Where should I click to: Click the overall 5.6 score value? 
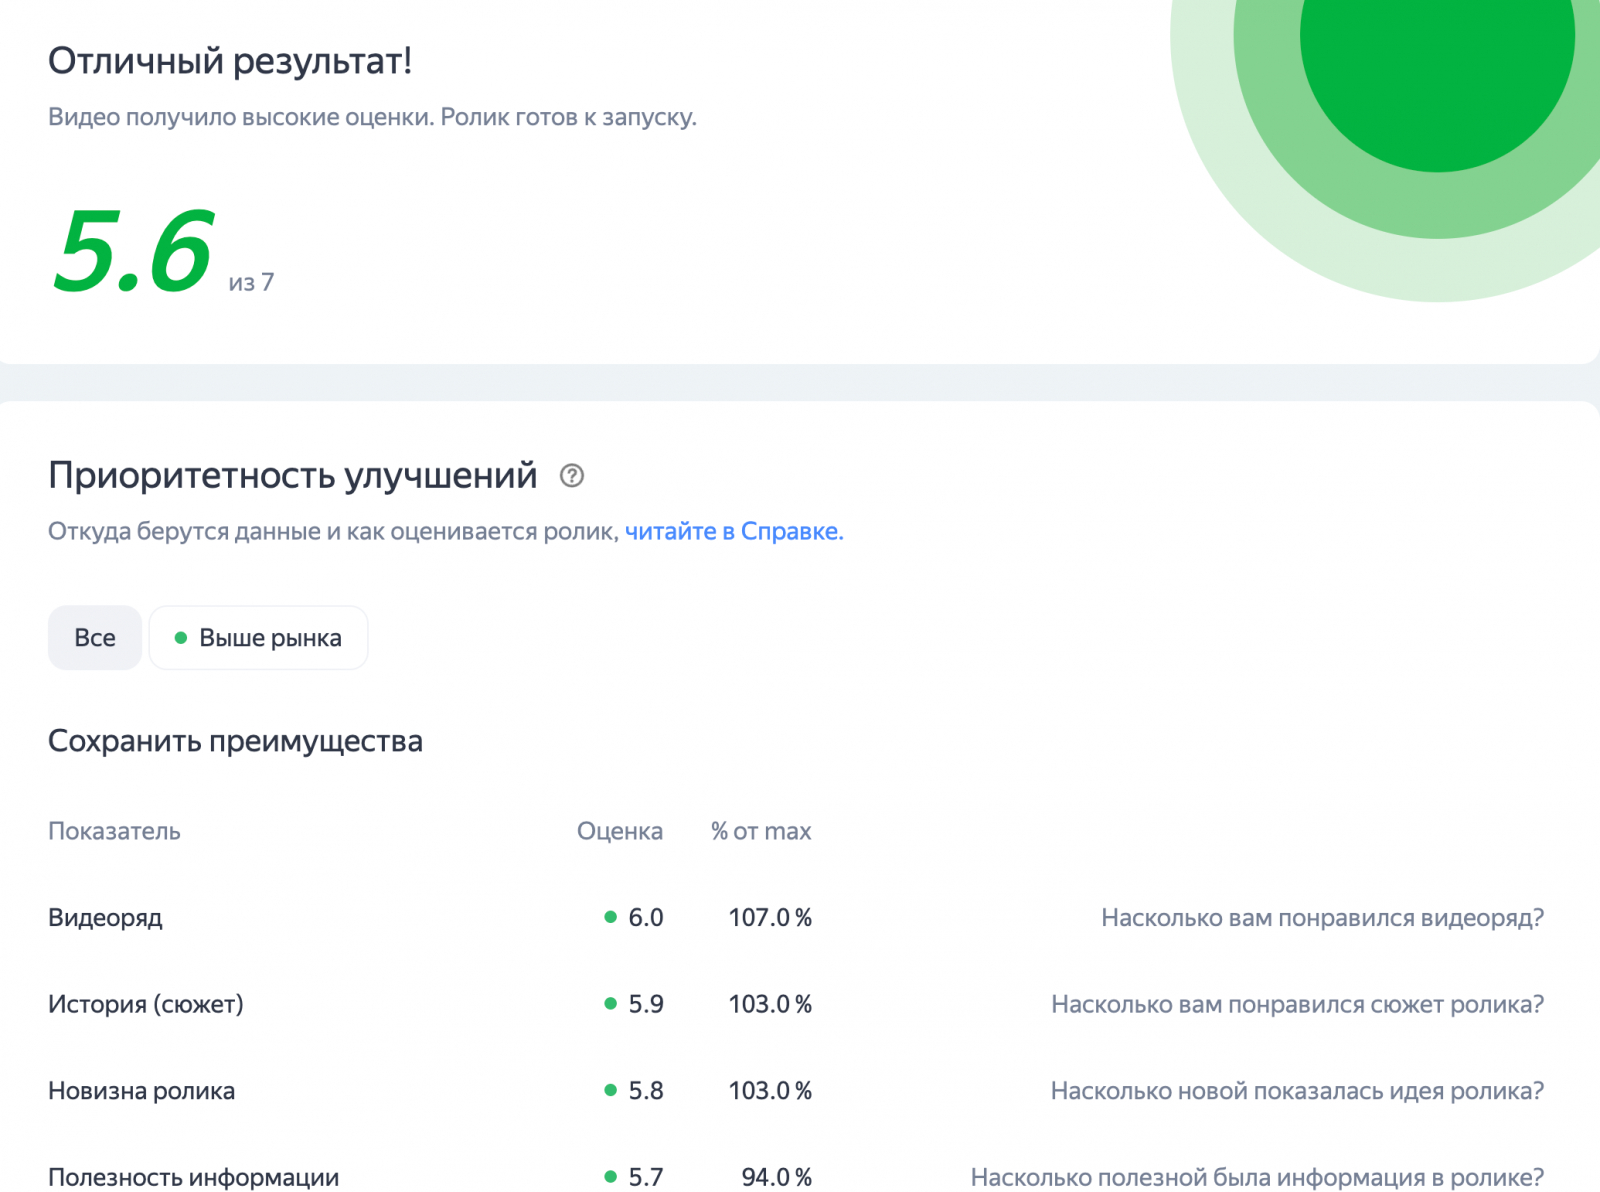(x=133, y=251)
